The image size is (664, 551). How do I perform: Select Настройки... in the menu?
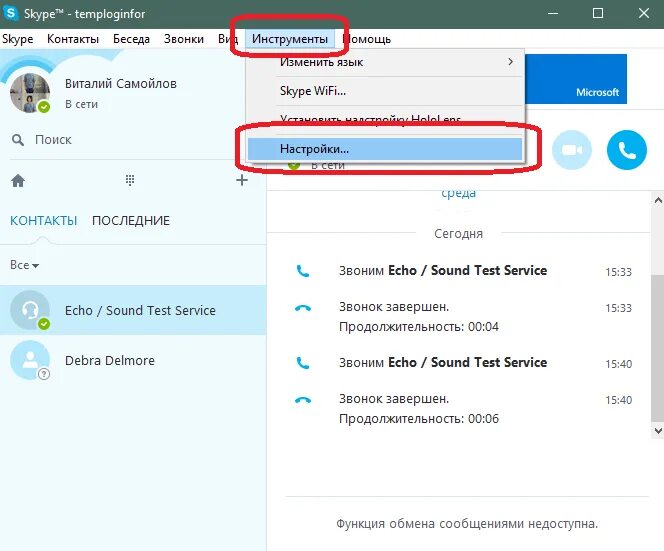coord(385,149)
